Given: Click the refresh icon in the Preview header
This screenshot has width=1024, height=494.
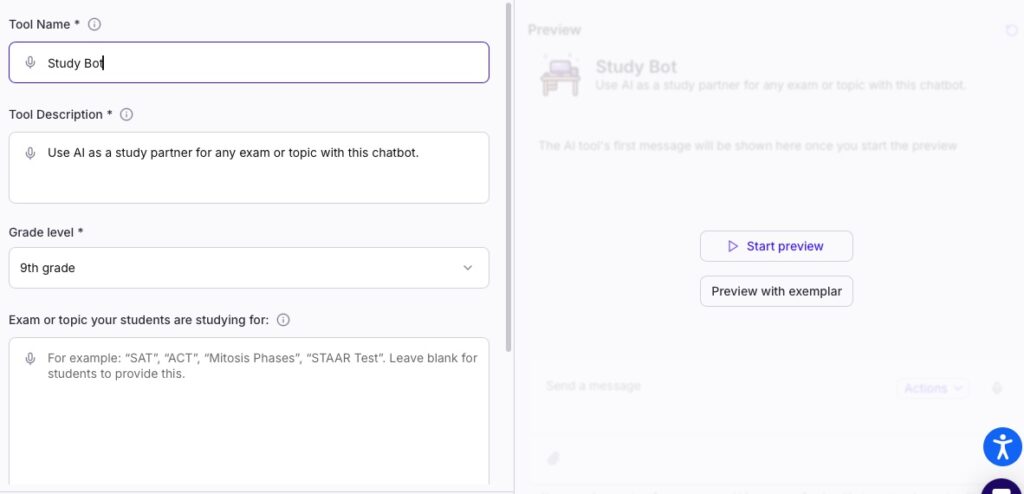Looking at the screenshot, I should (1011, 31).
